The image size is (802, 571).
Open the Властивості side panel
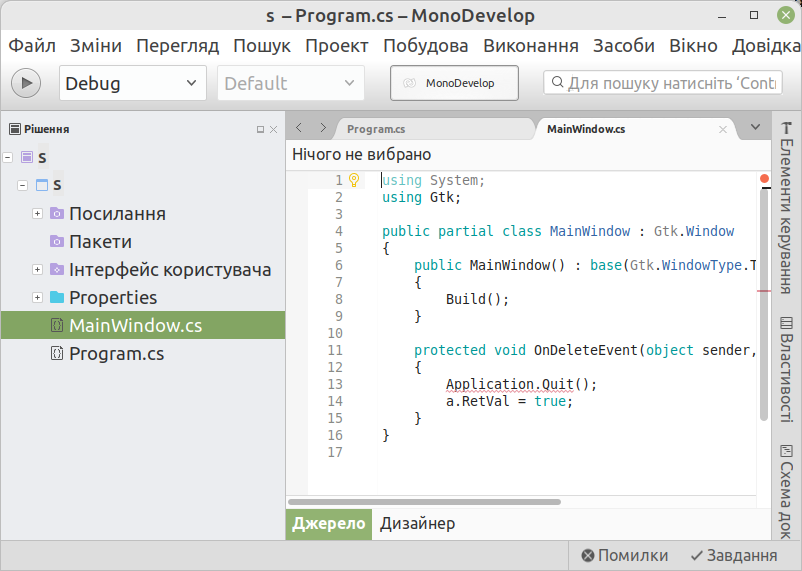click(787, 369)
